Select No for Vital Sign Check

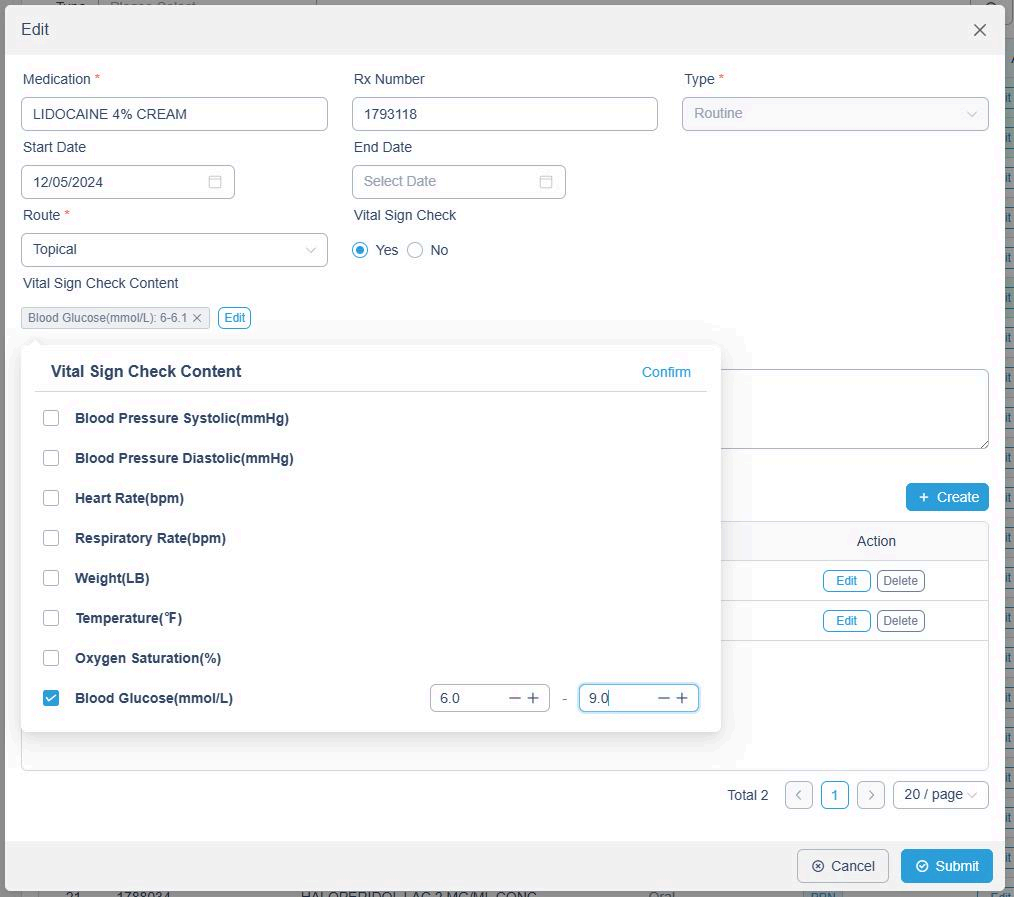[x=415, y=250]
